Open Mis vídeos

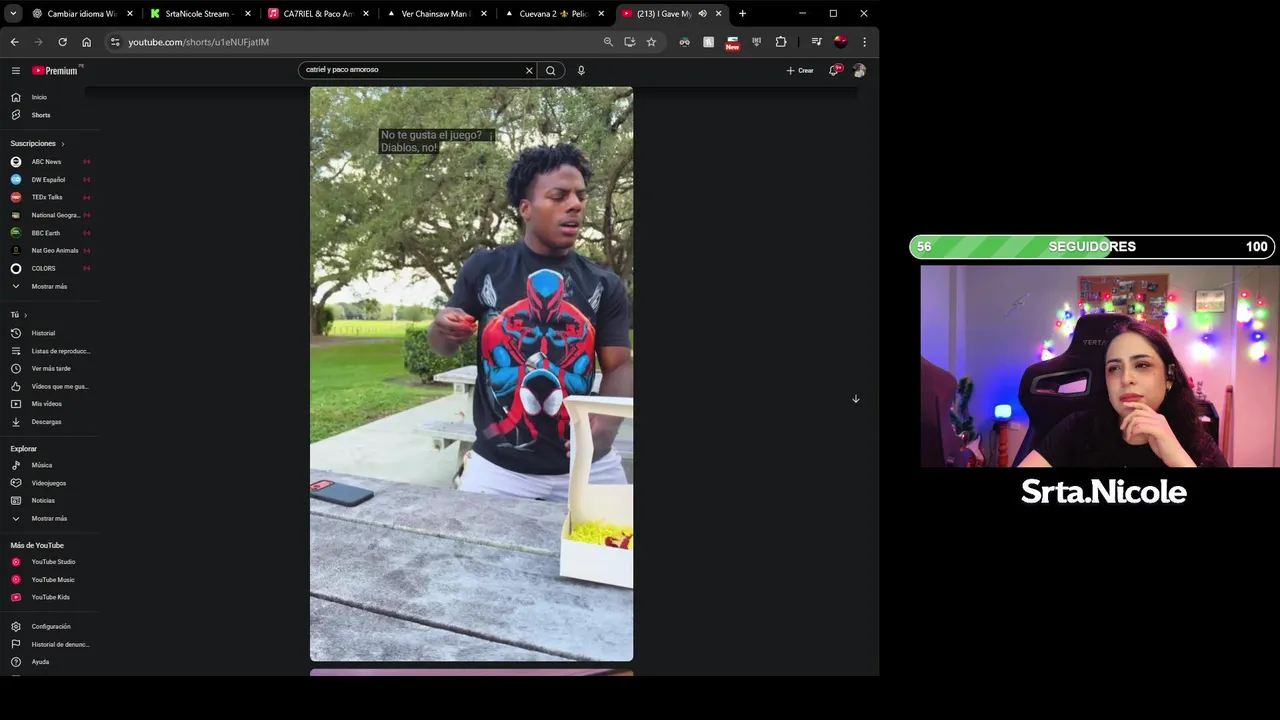(x=45, y=404)
